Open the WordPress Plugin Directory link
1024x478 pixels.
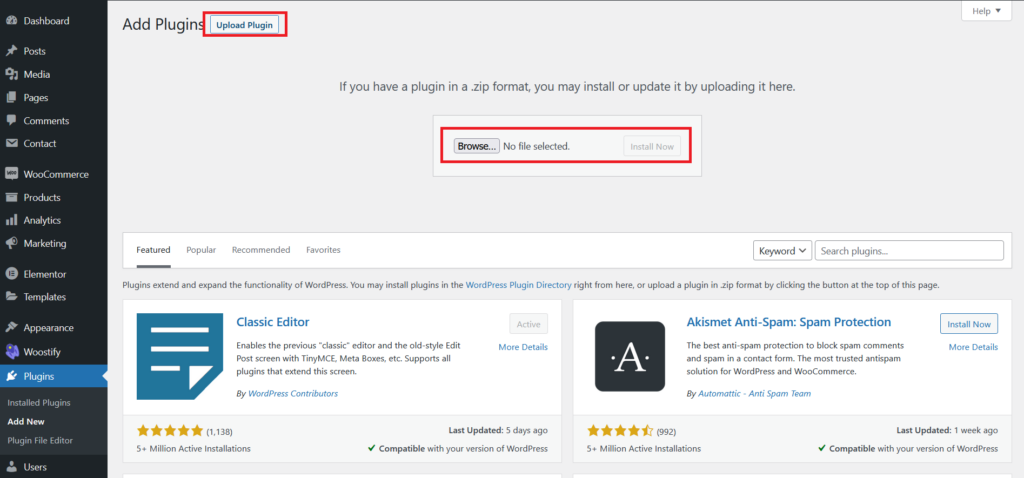(519, 285)
